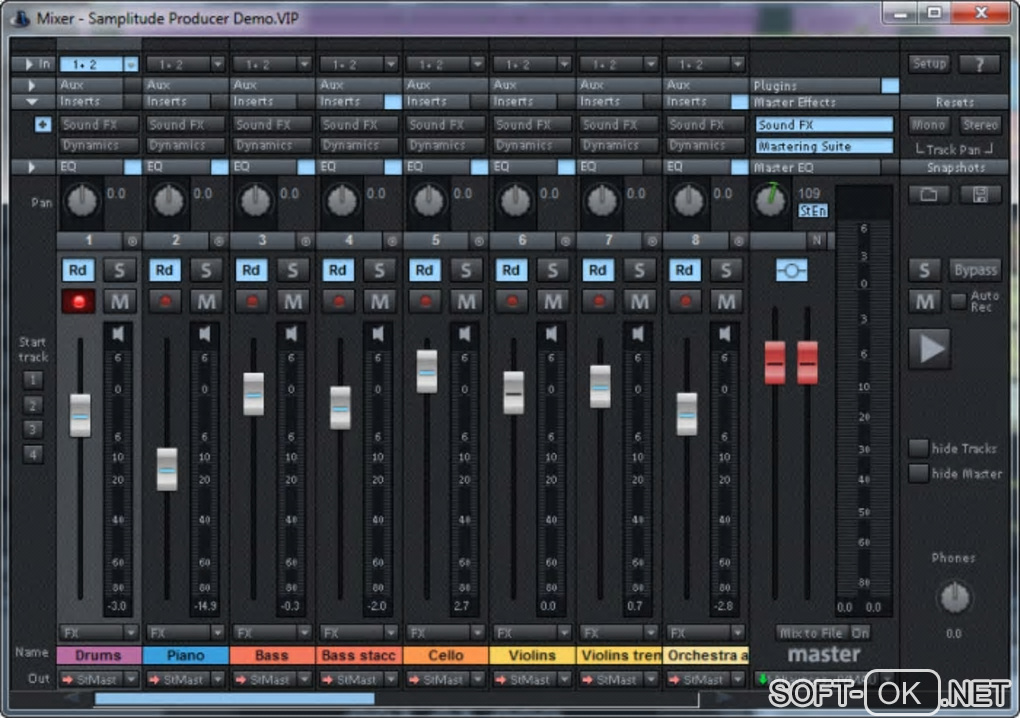Toggle master Plugins enable square
This screenshot has height=718, width=1020.
tap(890, 85)
